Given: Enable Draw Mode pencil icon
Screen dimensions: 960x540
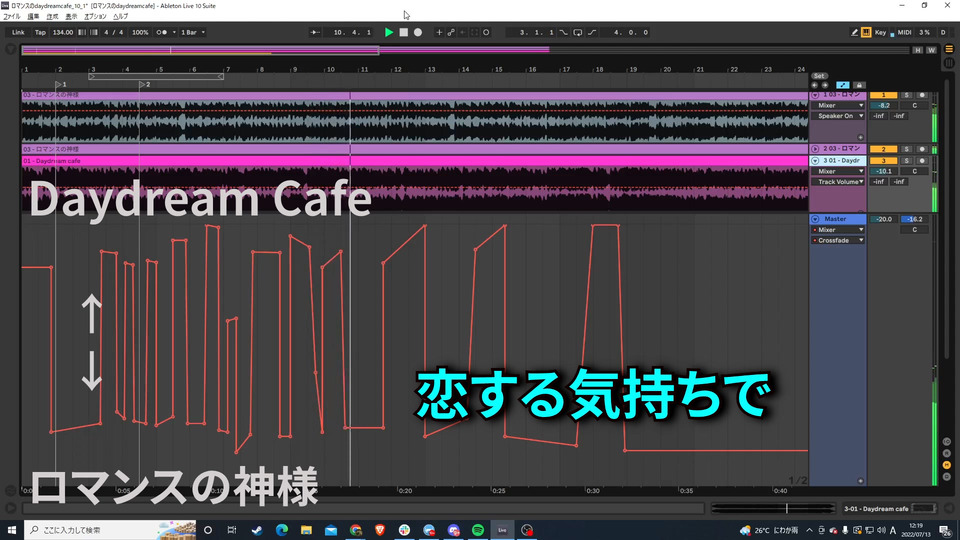Looking at the screenshot, I should point(854,32).
